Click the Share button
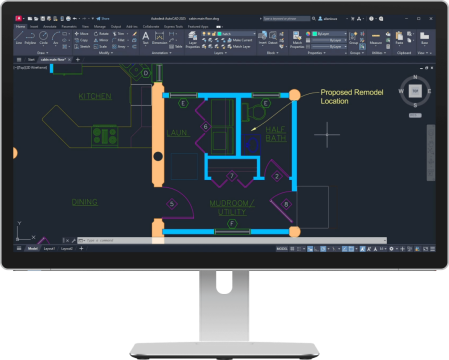This screenshot has height=360, width=449. pos(103,19)
